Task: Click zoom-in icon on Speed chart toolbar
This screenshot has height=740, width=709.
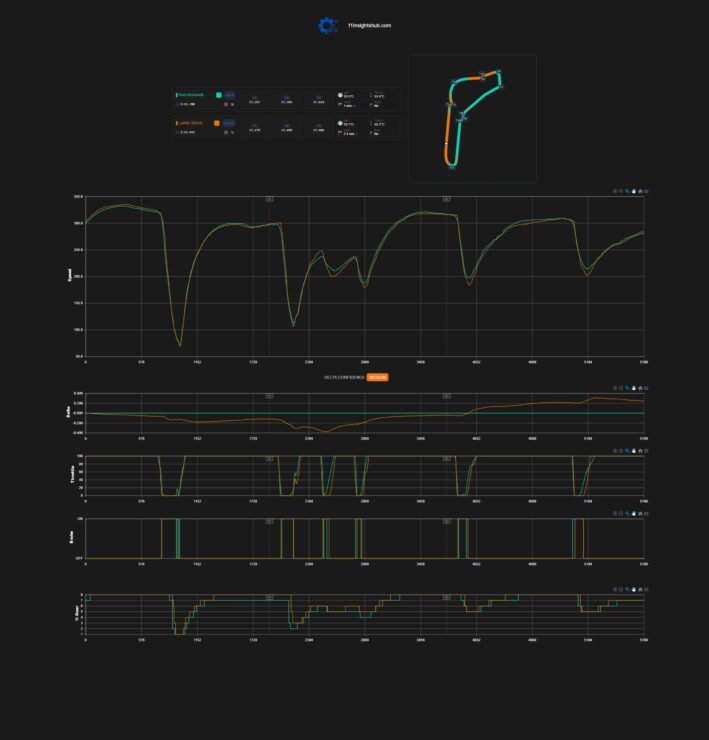Action: coord(615,191)
